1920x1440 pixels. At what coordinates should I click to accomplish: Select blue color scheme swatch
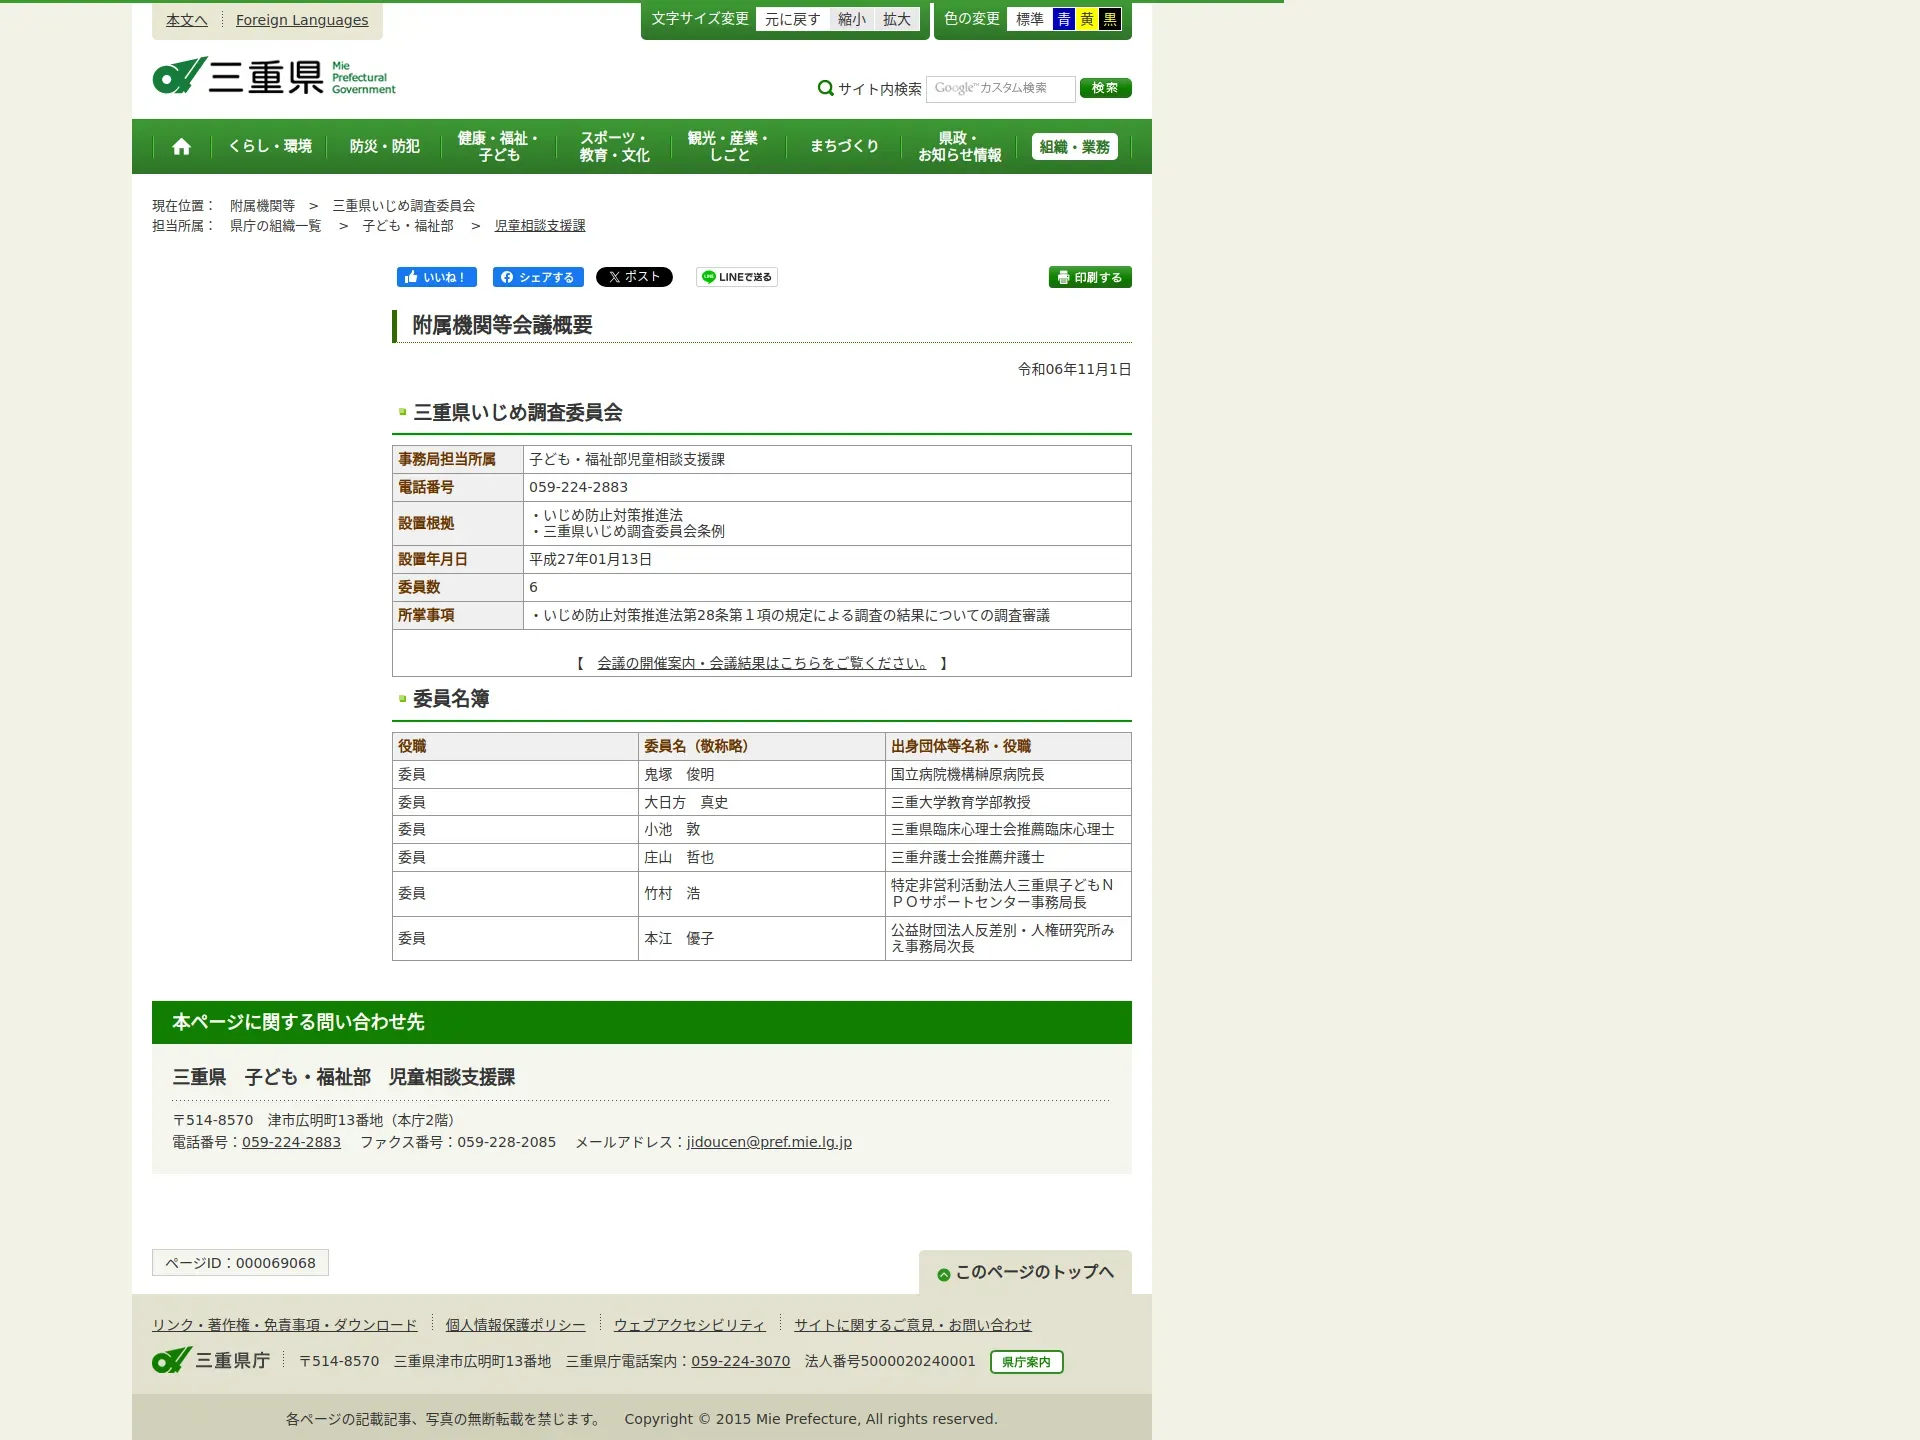[1064, 19]
